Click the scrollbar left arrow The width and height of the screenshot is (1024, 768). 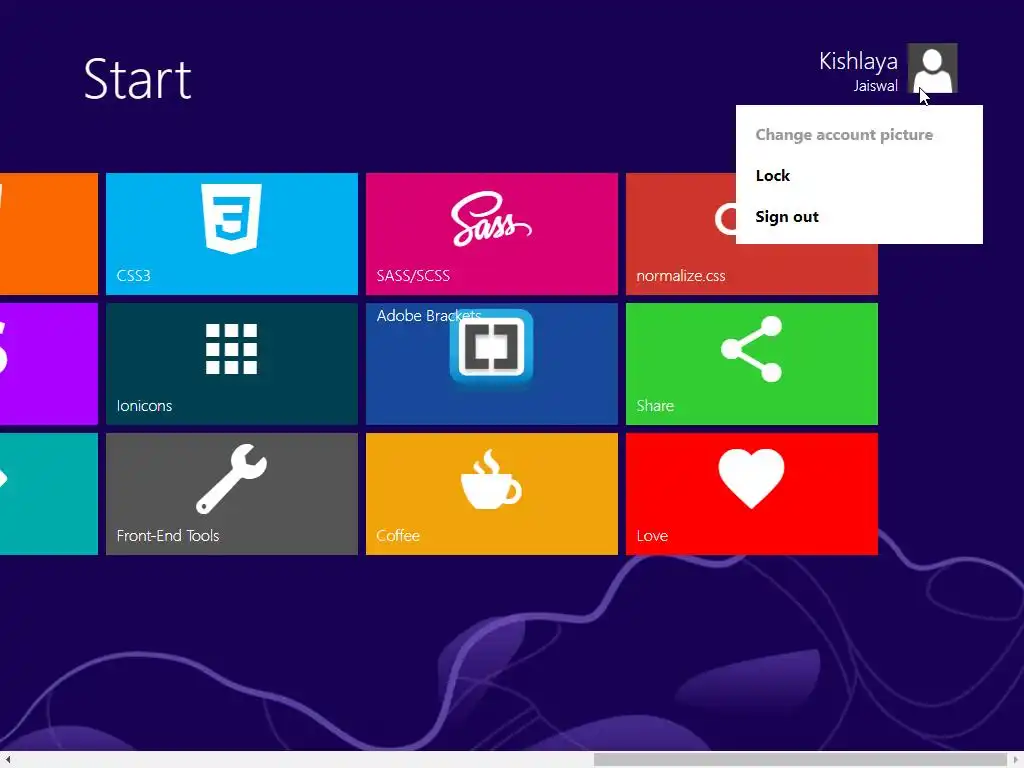8,760
